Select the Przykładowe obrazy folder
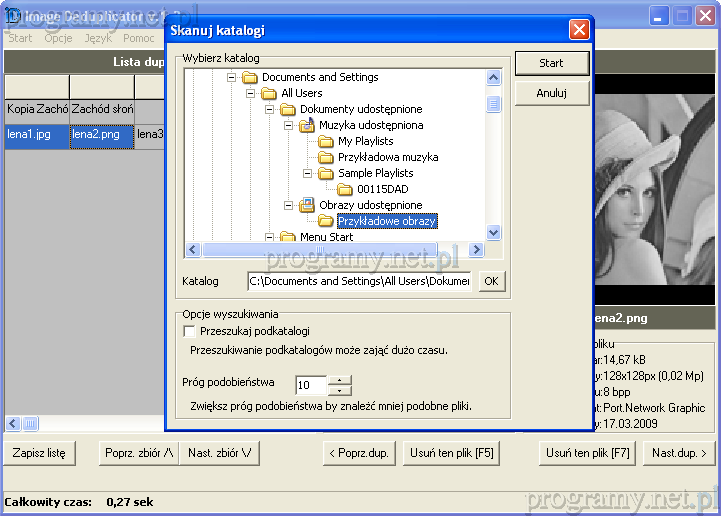This screenshot has height=516, width=721. click(x=387, y=221)
